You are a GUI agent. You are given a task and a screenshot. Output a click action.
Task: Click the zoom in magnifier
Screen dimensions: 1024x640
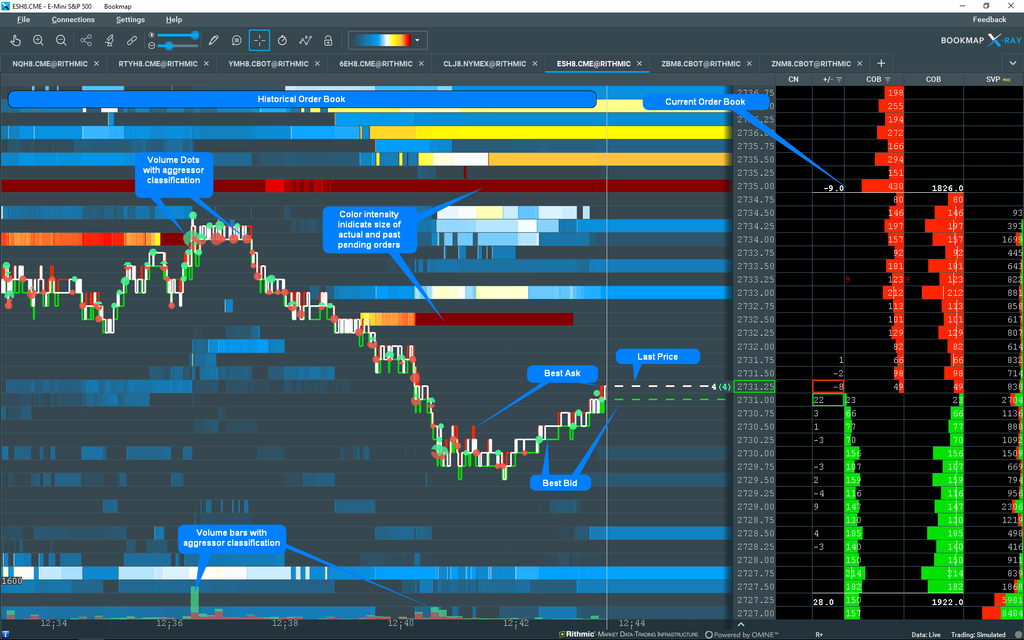pos(39,40)
